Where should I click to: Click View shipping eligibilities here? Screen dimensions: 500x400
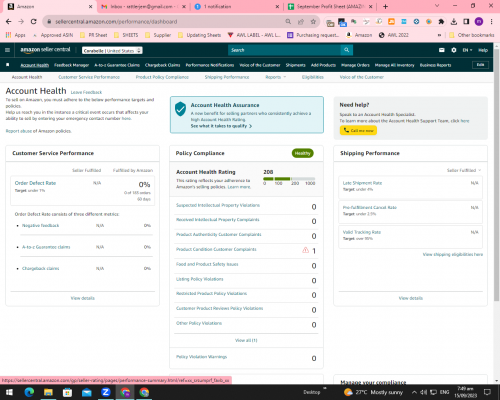click(x=453, y=254)
